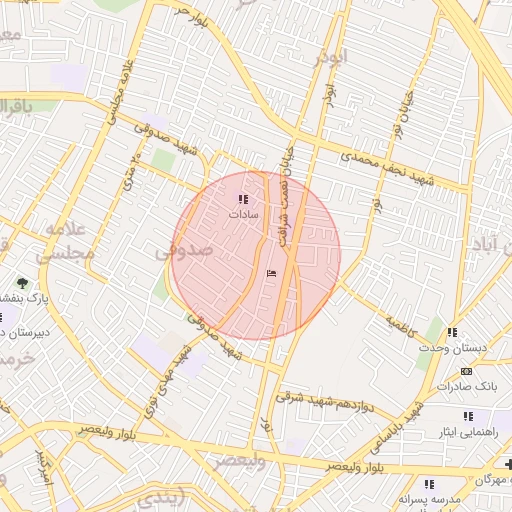
Task: Click the امیرکبیر street label
Action: 44,467
